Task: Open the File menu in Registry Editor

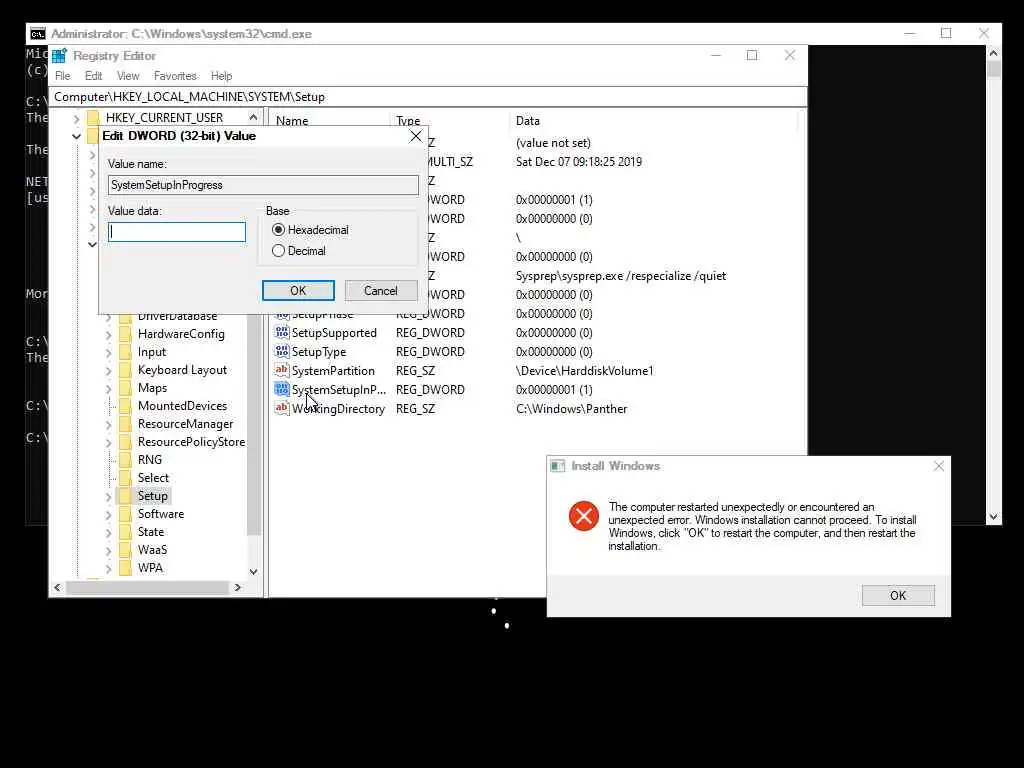Action: coord(63,76)
